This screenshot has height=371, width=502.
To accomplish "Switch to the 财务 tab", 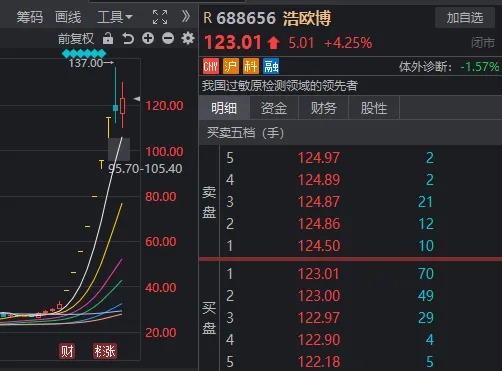I will (x=323, y=108).
